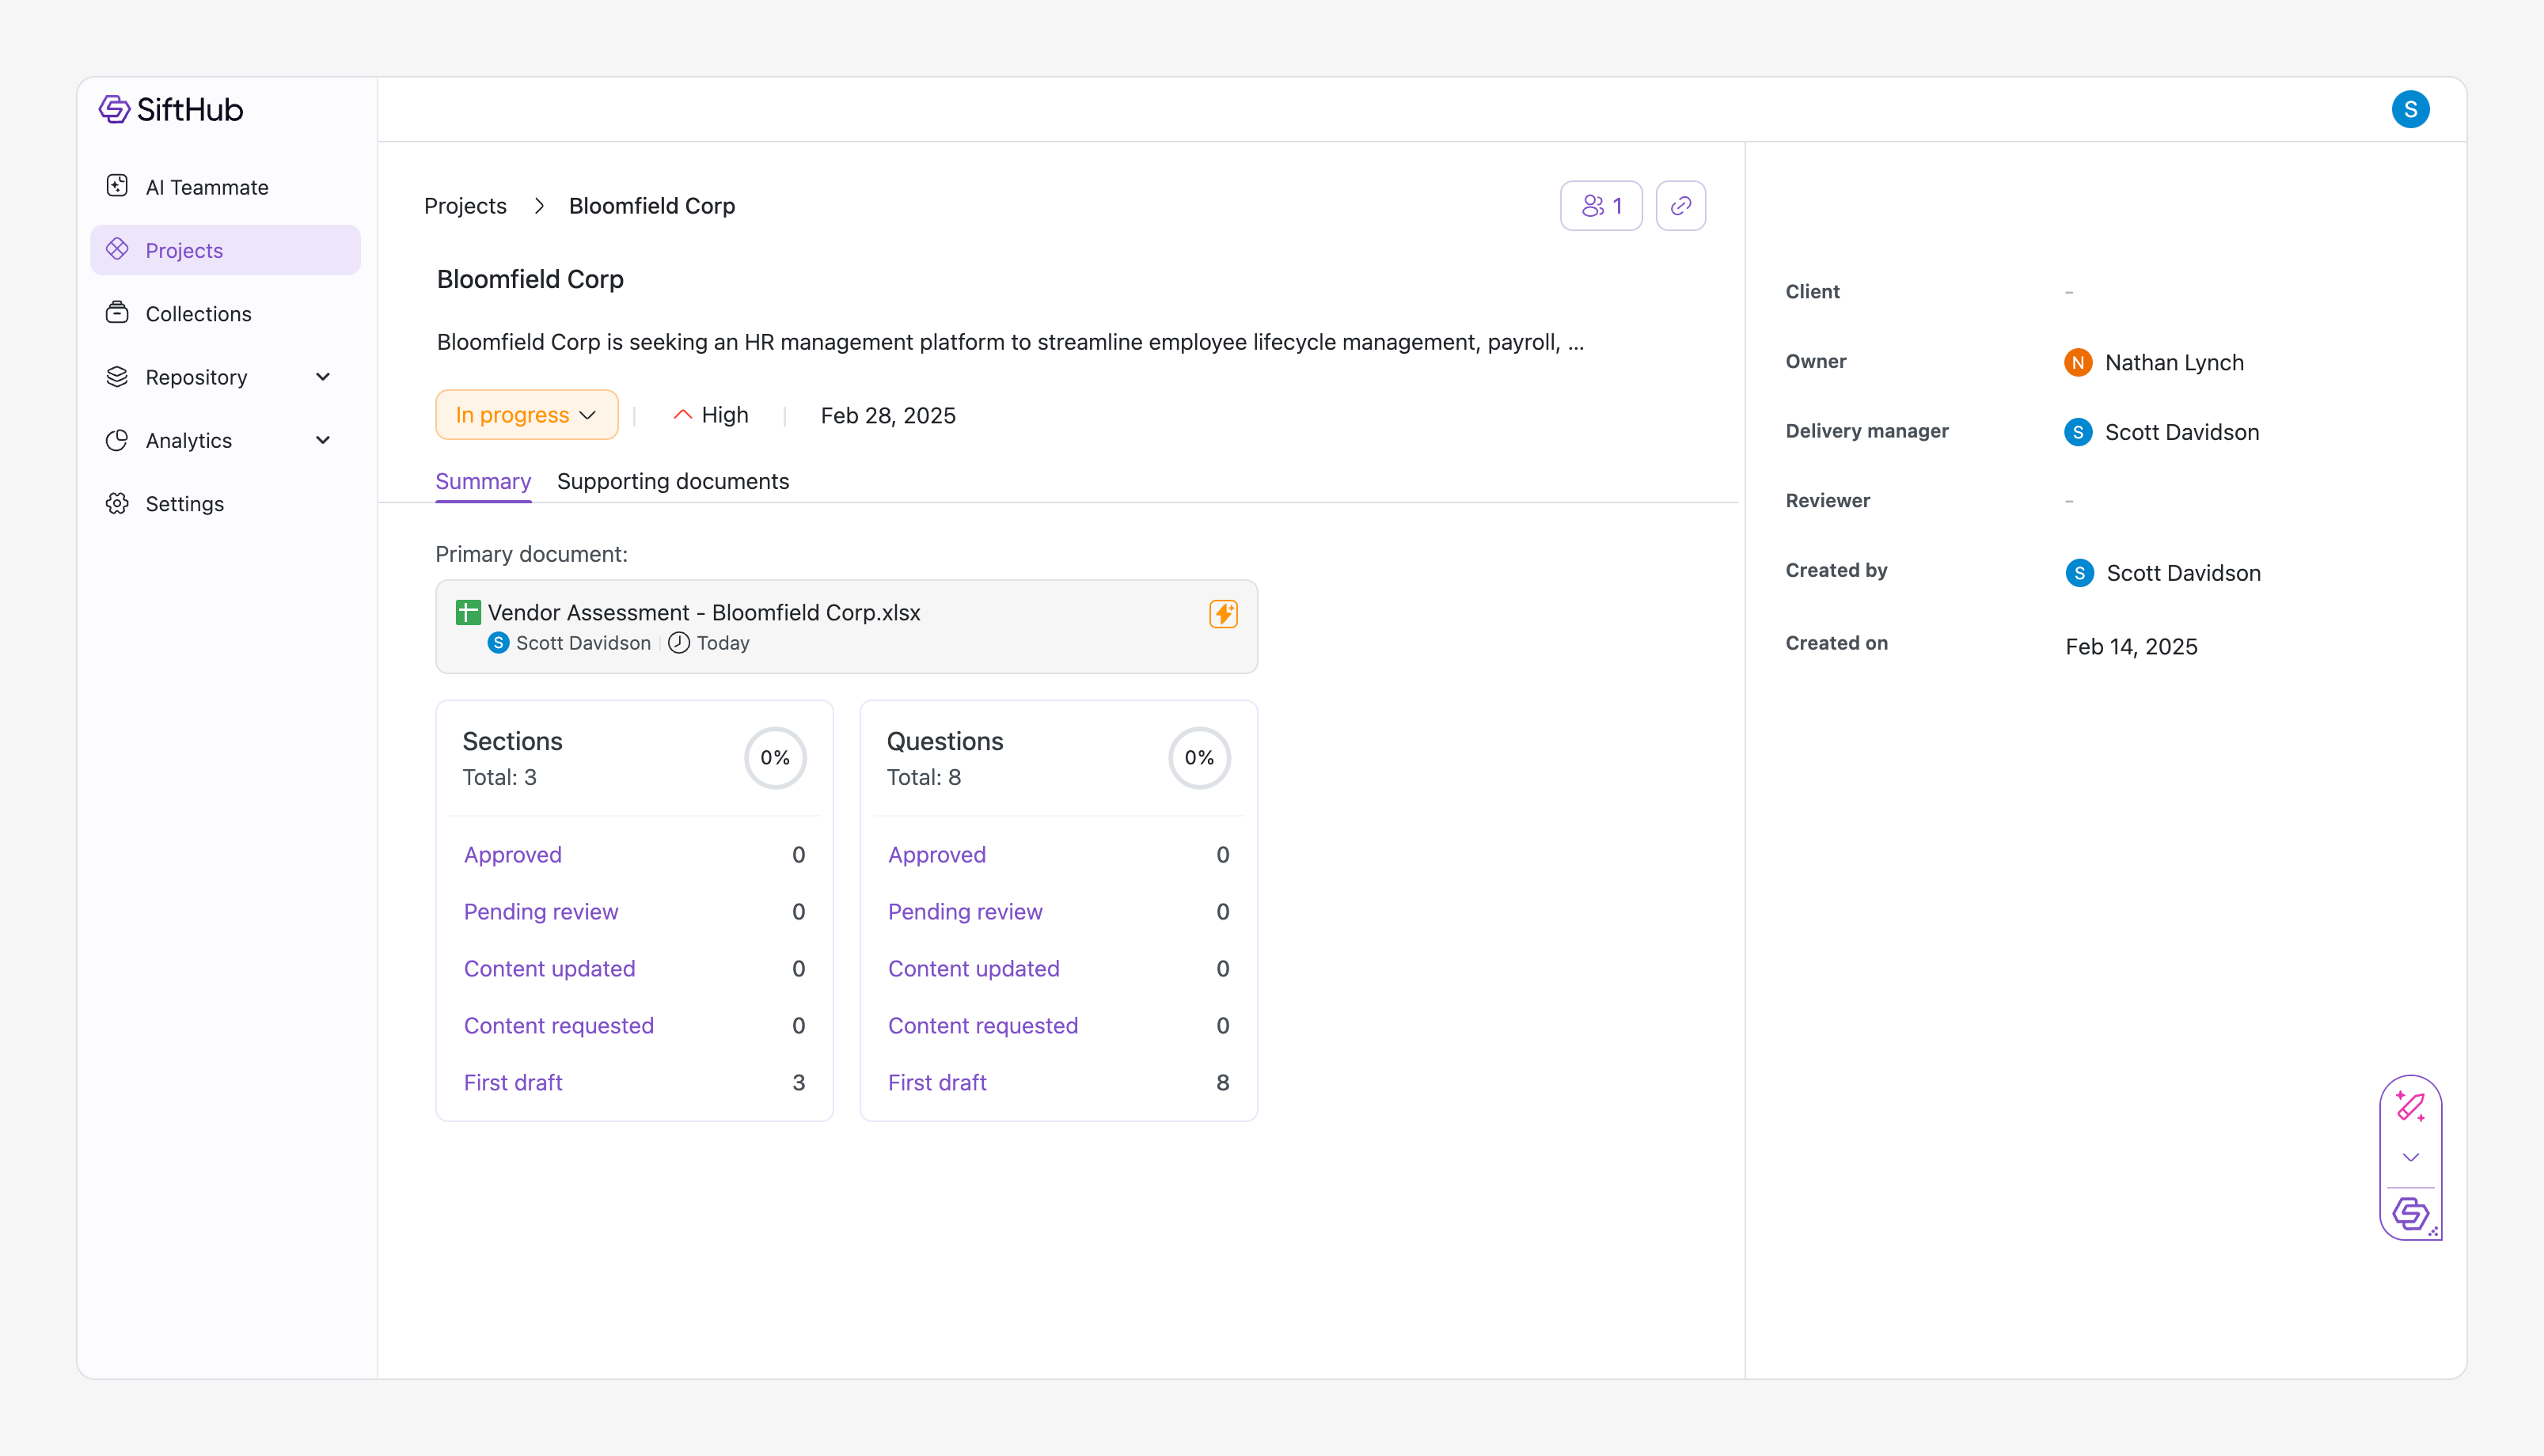2544x1456 pixels.
Task: Open Questions First draft link
Action: point(937,1083)
